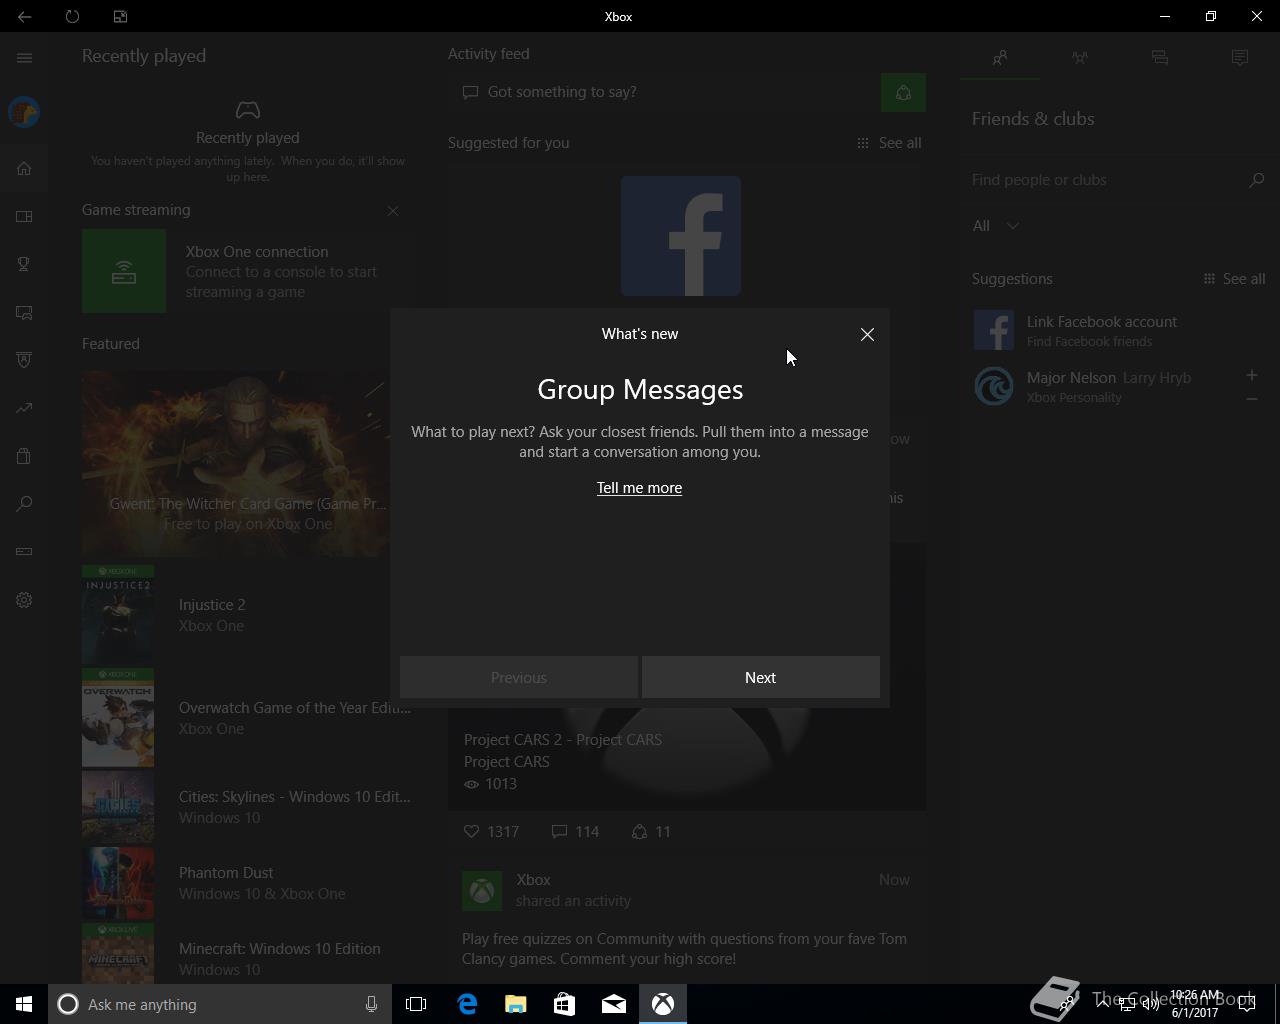1280x1024 pixels.
Task: Open Overwatch Game of the Year Edition
Action: click(x=247, y=717)
